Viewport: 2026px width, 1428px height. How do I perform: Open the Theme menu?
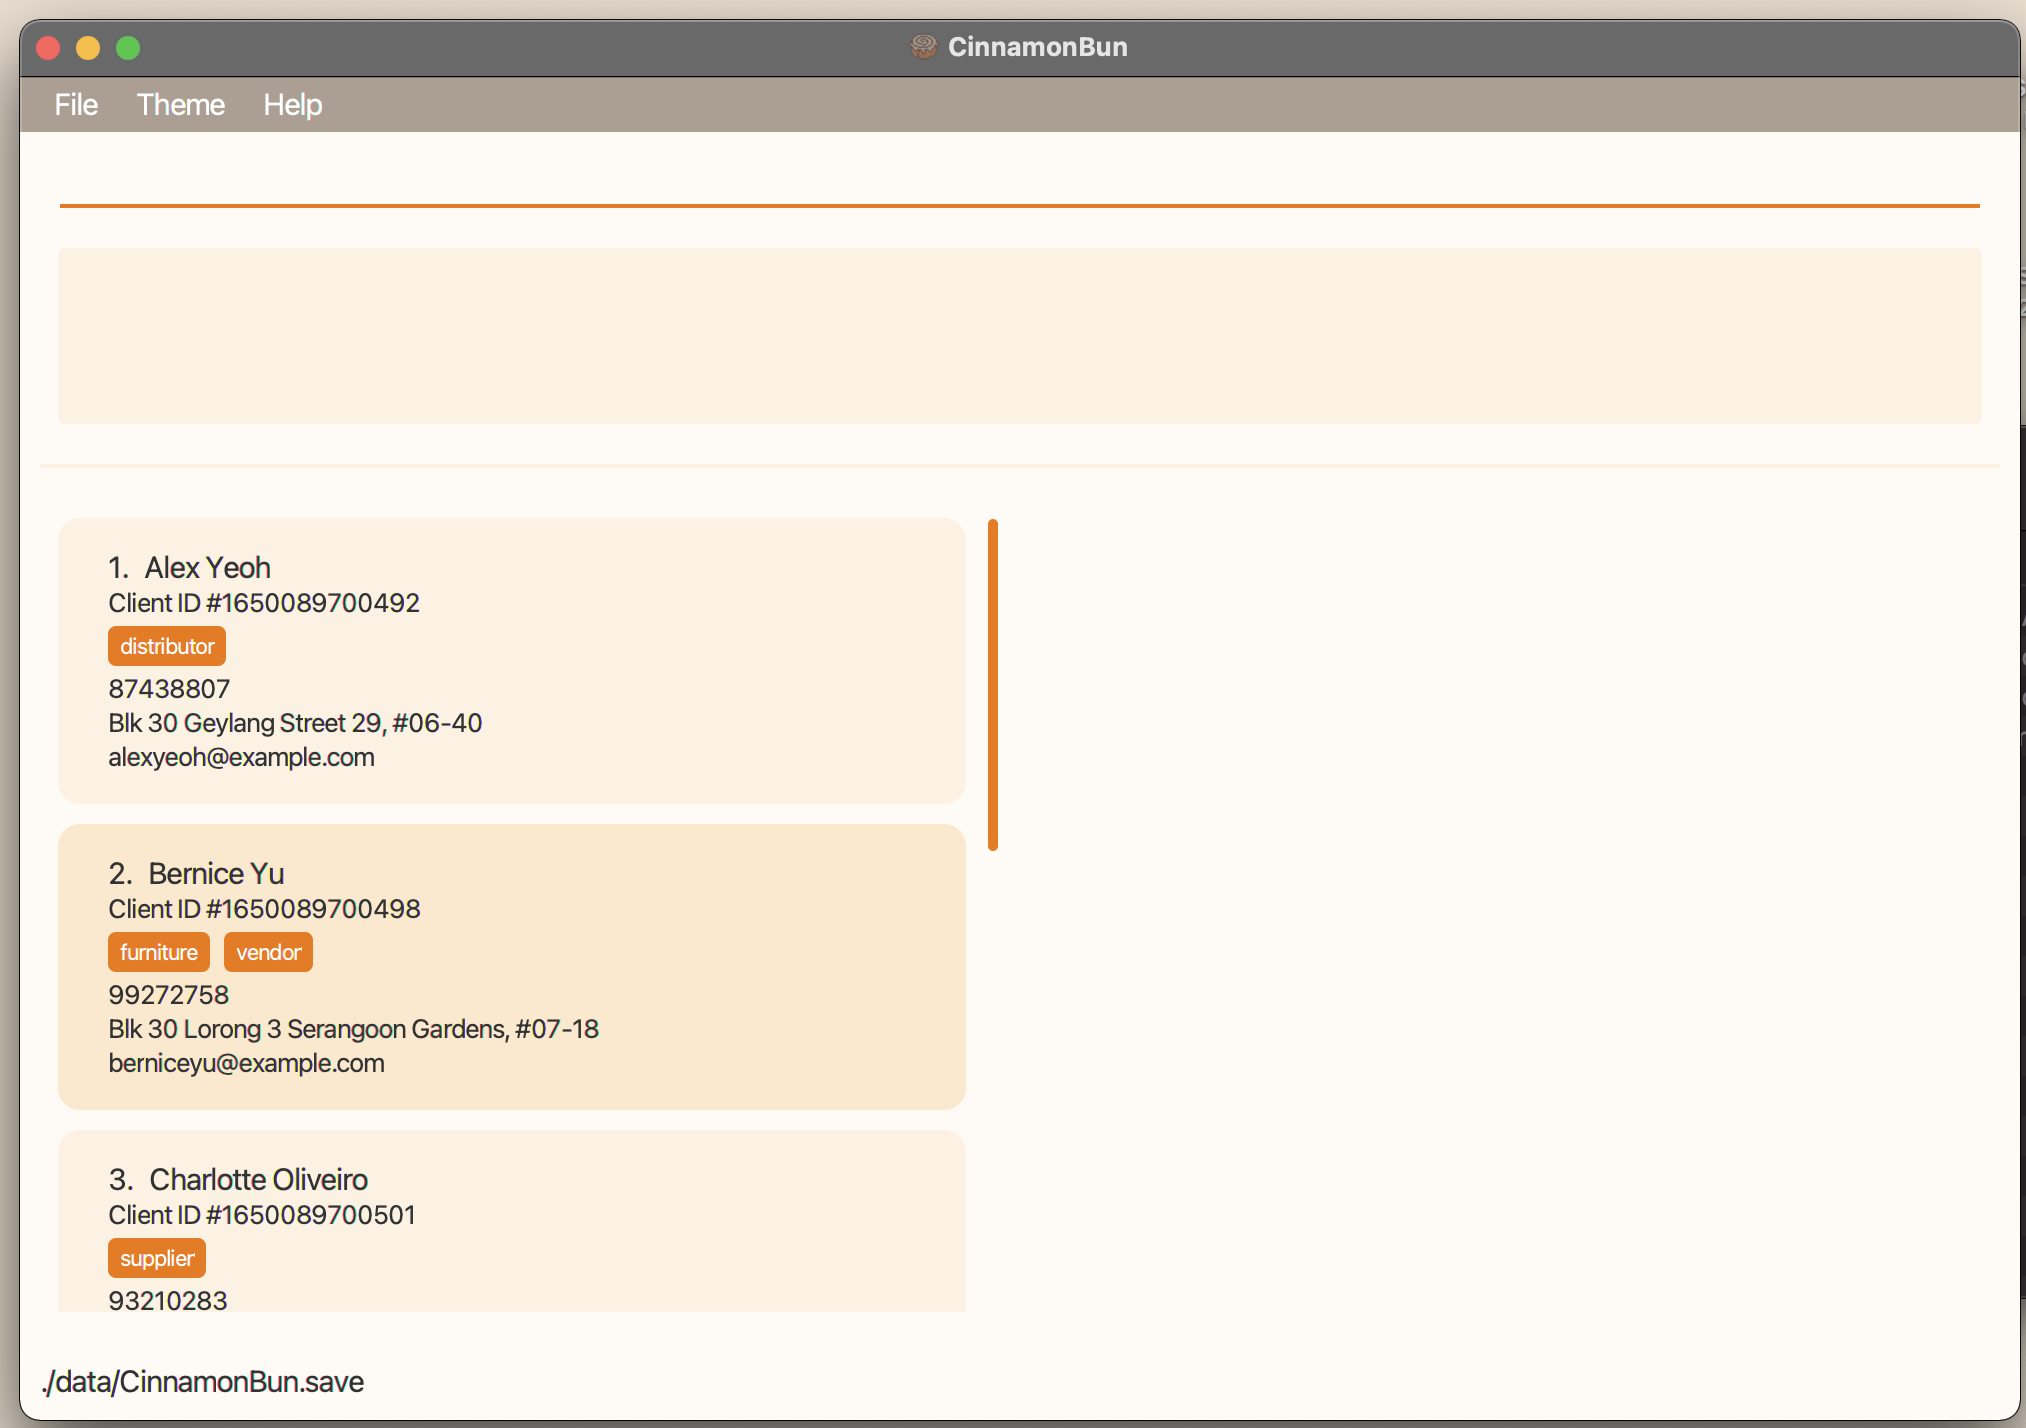pos(181,105)
